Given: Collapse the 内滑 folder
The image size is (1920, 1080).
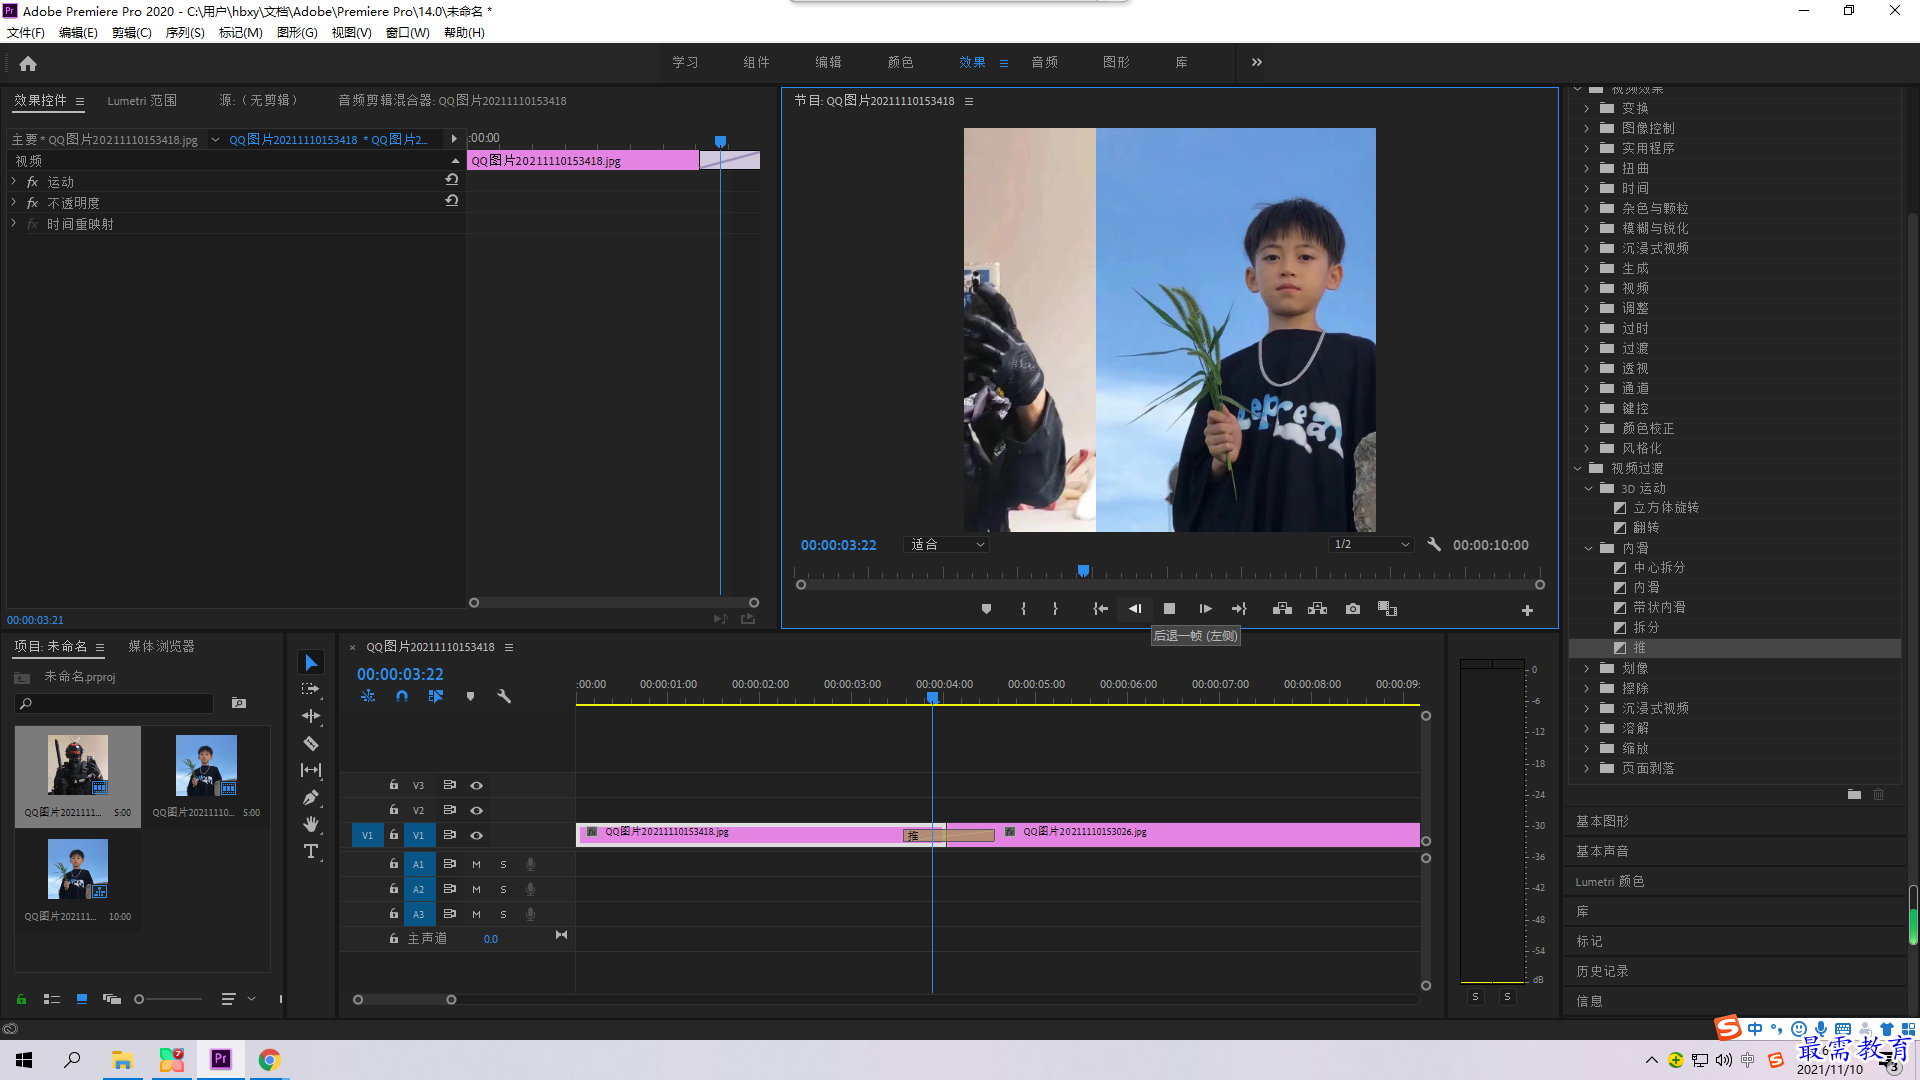Looking at the screenshot, I should [x=1589, y=548].
